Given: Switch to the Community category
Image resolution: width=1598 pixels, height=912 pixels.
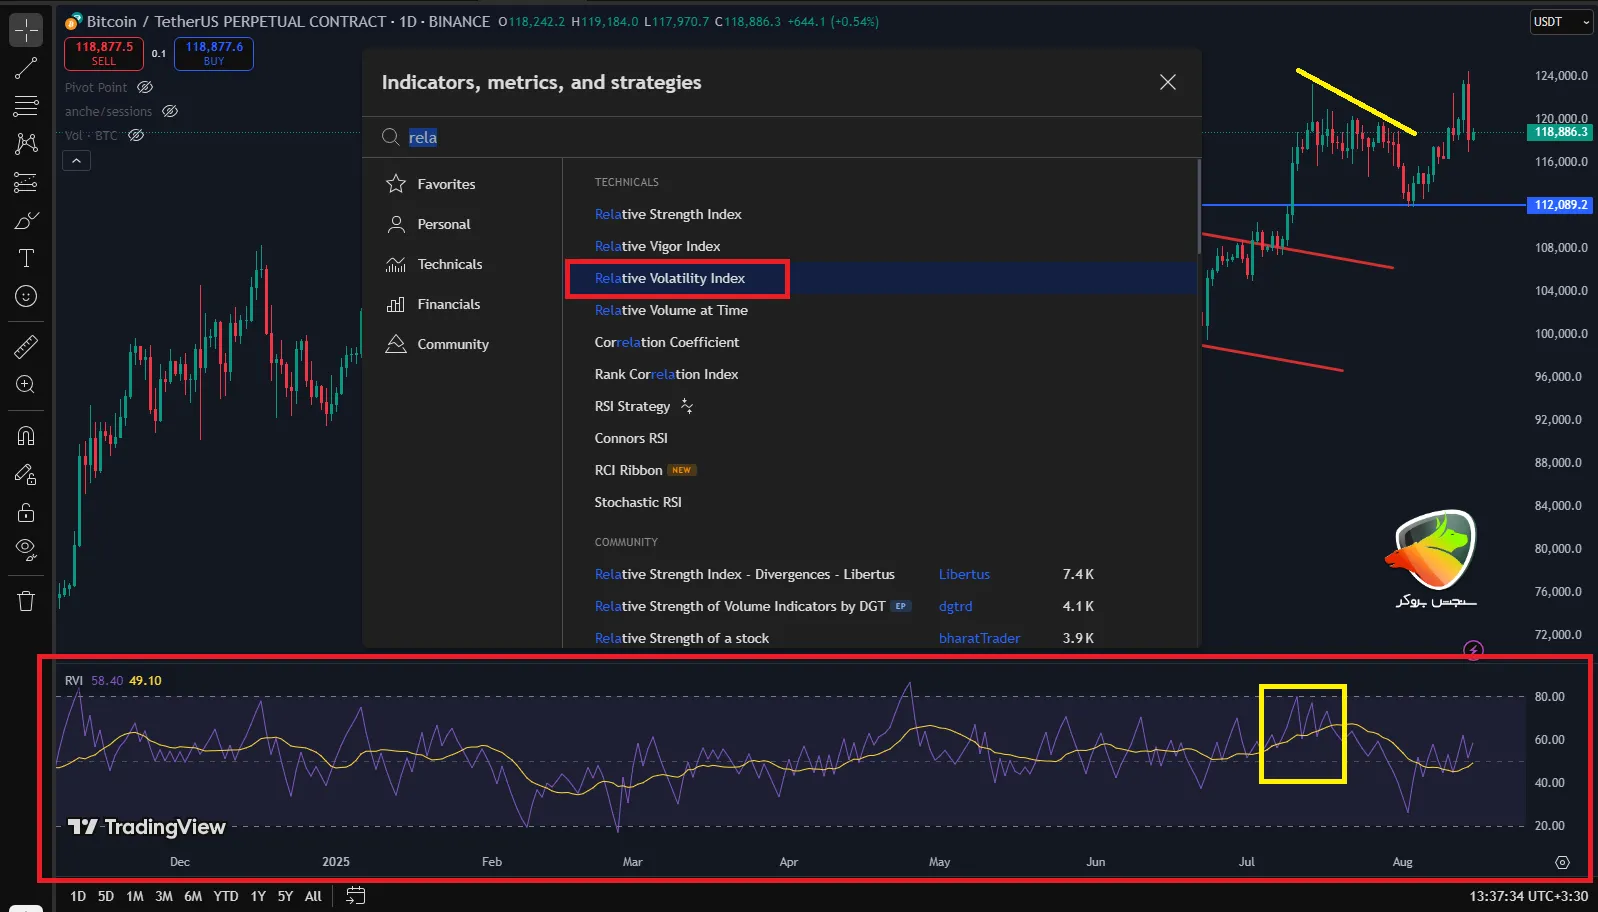Looking at the screenshot, I should (x=452, y=344).
